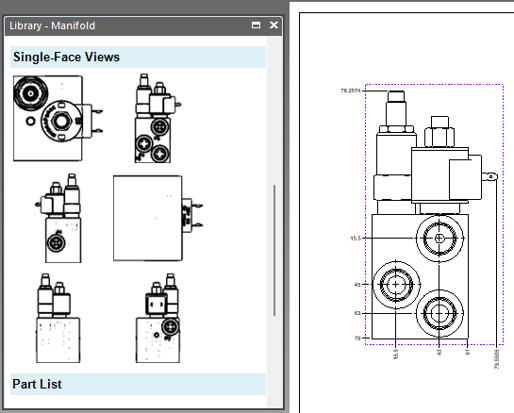Click the 43 dimension below drawing

pos(439,352)
